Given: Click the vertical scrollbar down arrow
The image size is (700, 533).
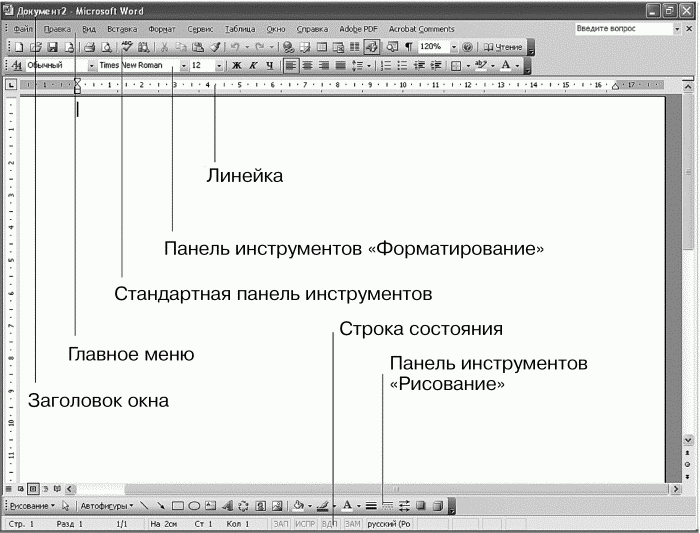Looking at the screenshot, I should pos(688,440).
